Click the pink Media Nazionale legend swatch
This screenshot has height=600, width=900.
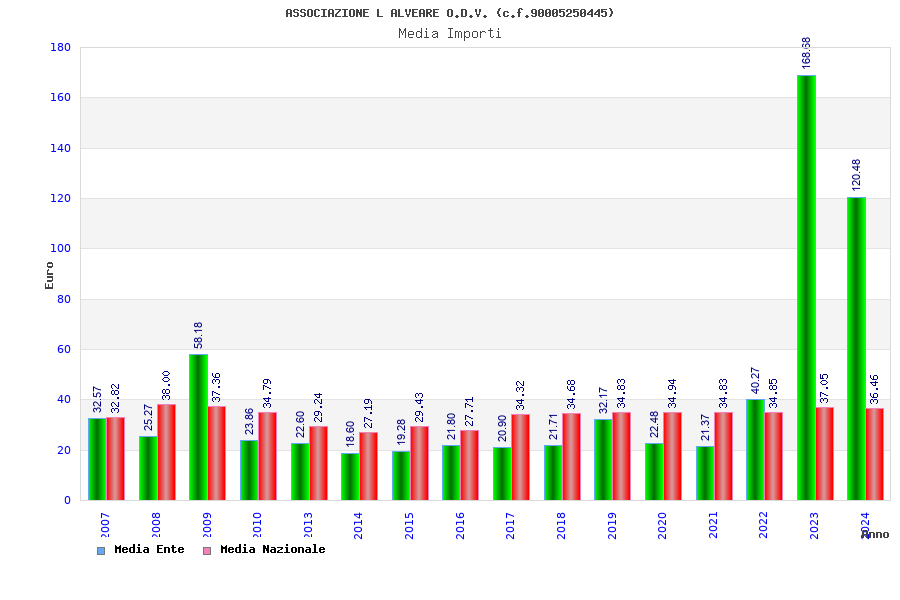[x=207, y=551]
